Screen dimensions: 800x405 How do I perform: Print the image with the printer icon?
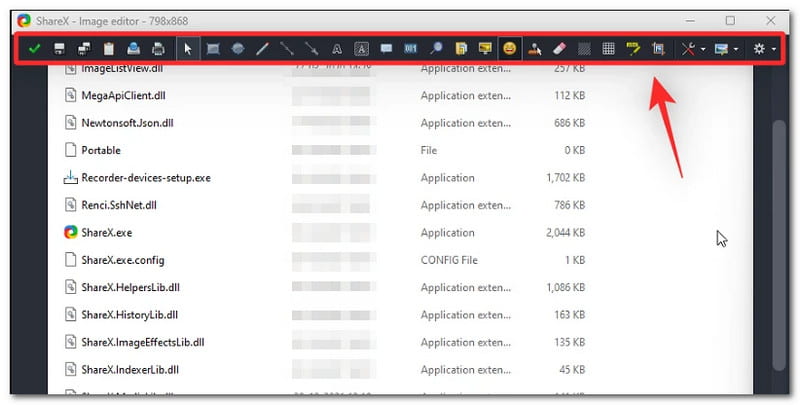(x=159, y=49)
